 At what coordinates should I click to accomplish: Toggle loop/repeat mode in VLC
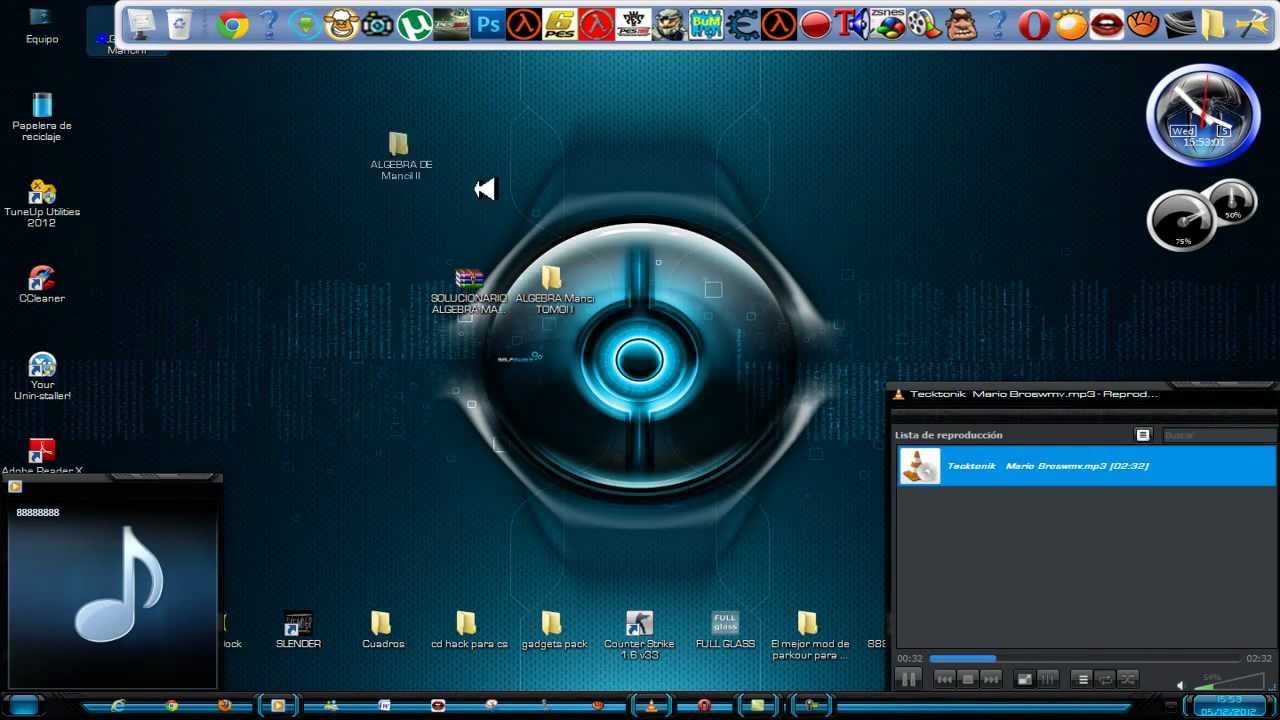point(1105,679)
